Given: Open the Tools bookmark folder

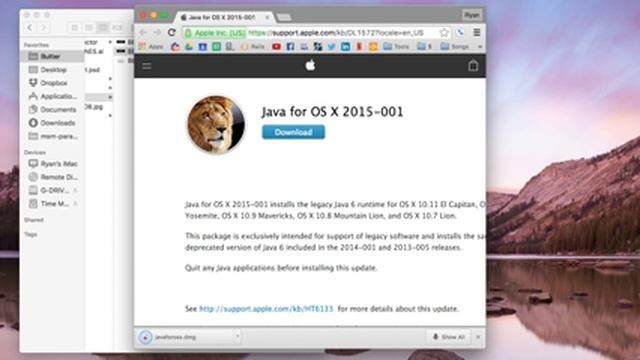Looking at the screenshot, I should pyautogui.click(x=396, y=47).
